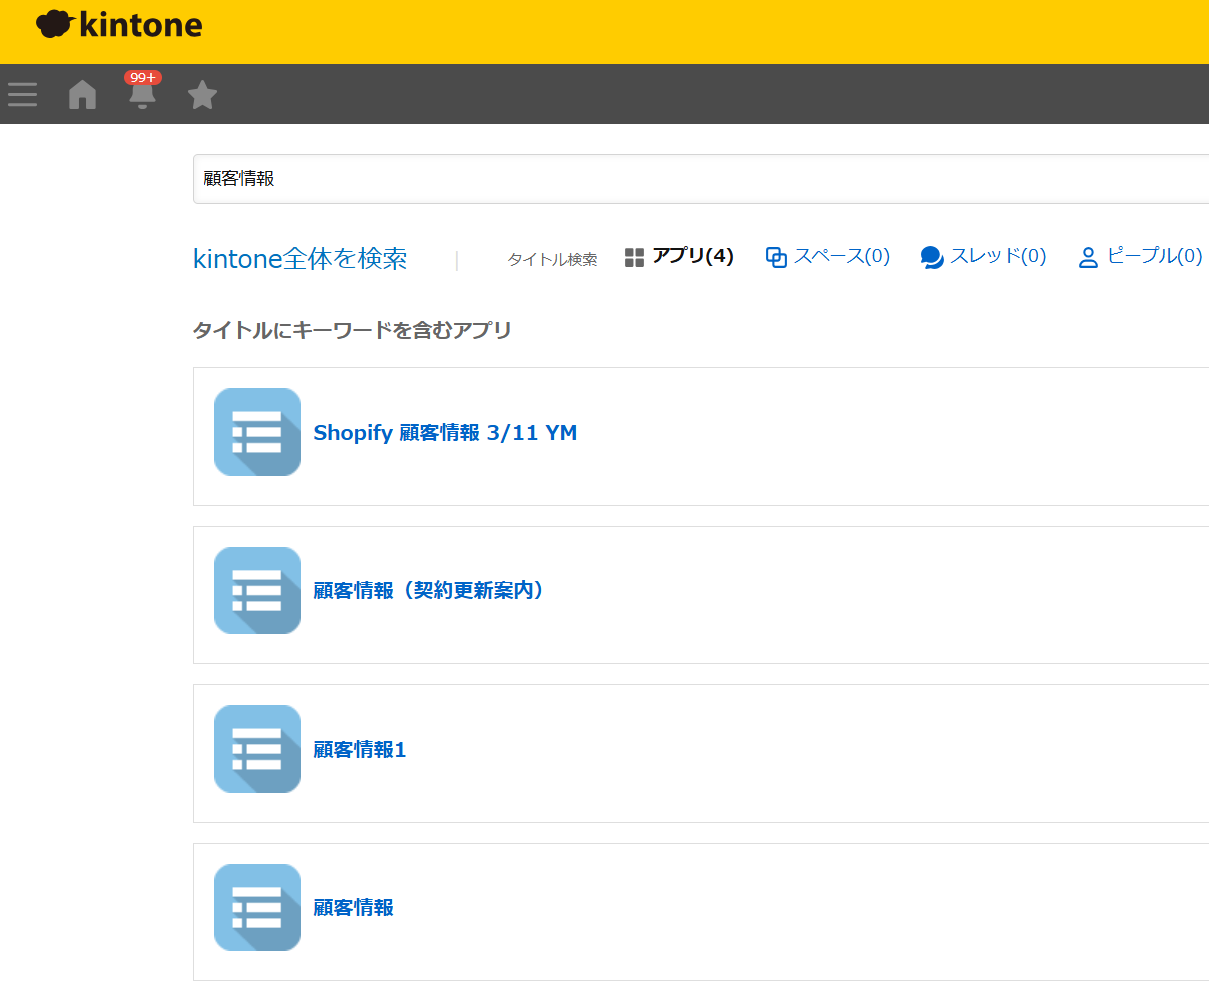Open the favorites star icon
Image resolution: width=1209 pixels, height=990 pixels.
point(202,95)
